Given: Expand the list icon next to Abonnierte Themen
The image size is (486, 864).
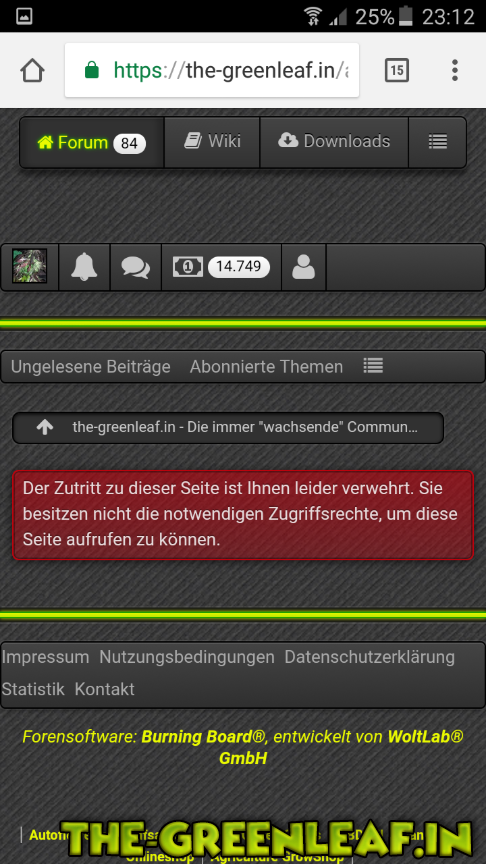Looking at the screenshot, I should [373, 365].
